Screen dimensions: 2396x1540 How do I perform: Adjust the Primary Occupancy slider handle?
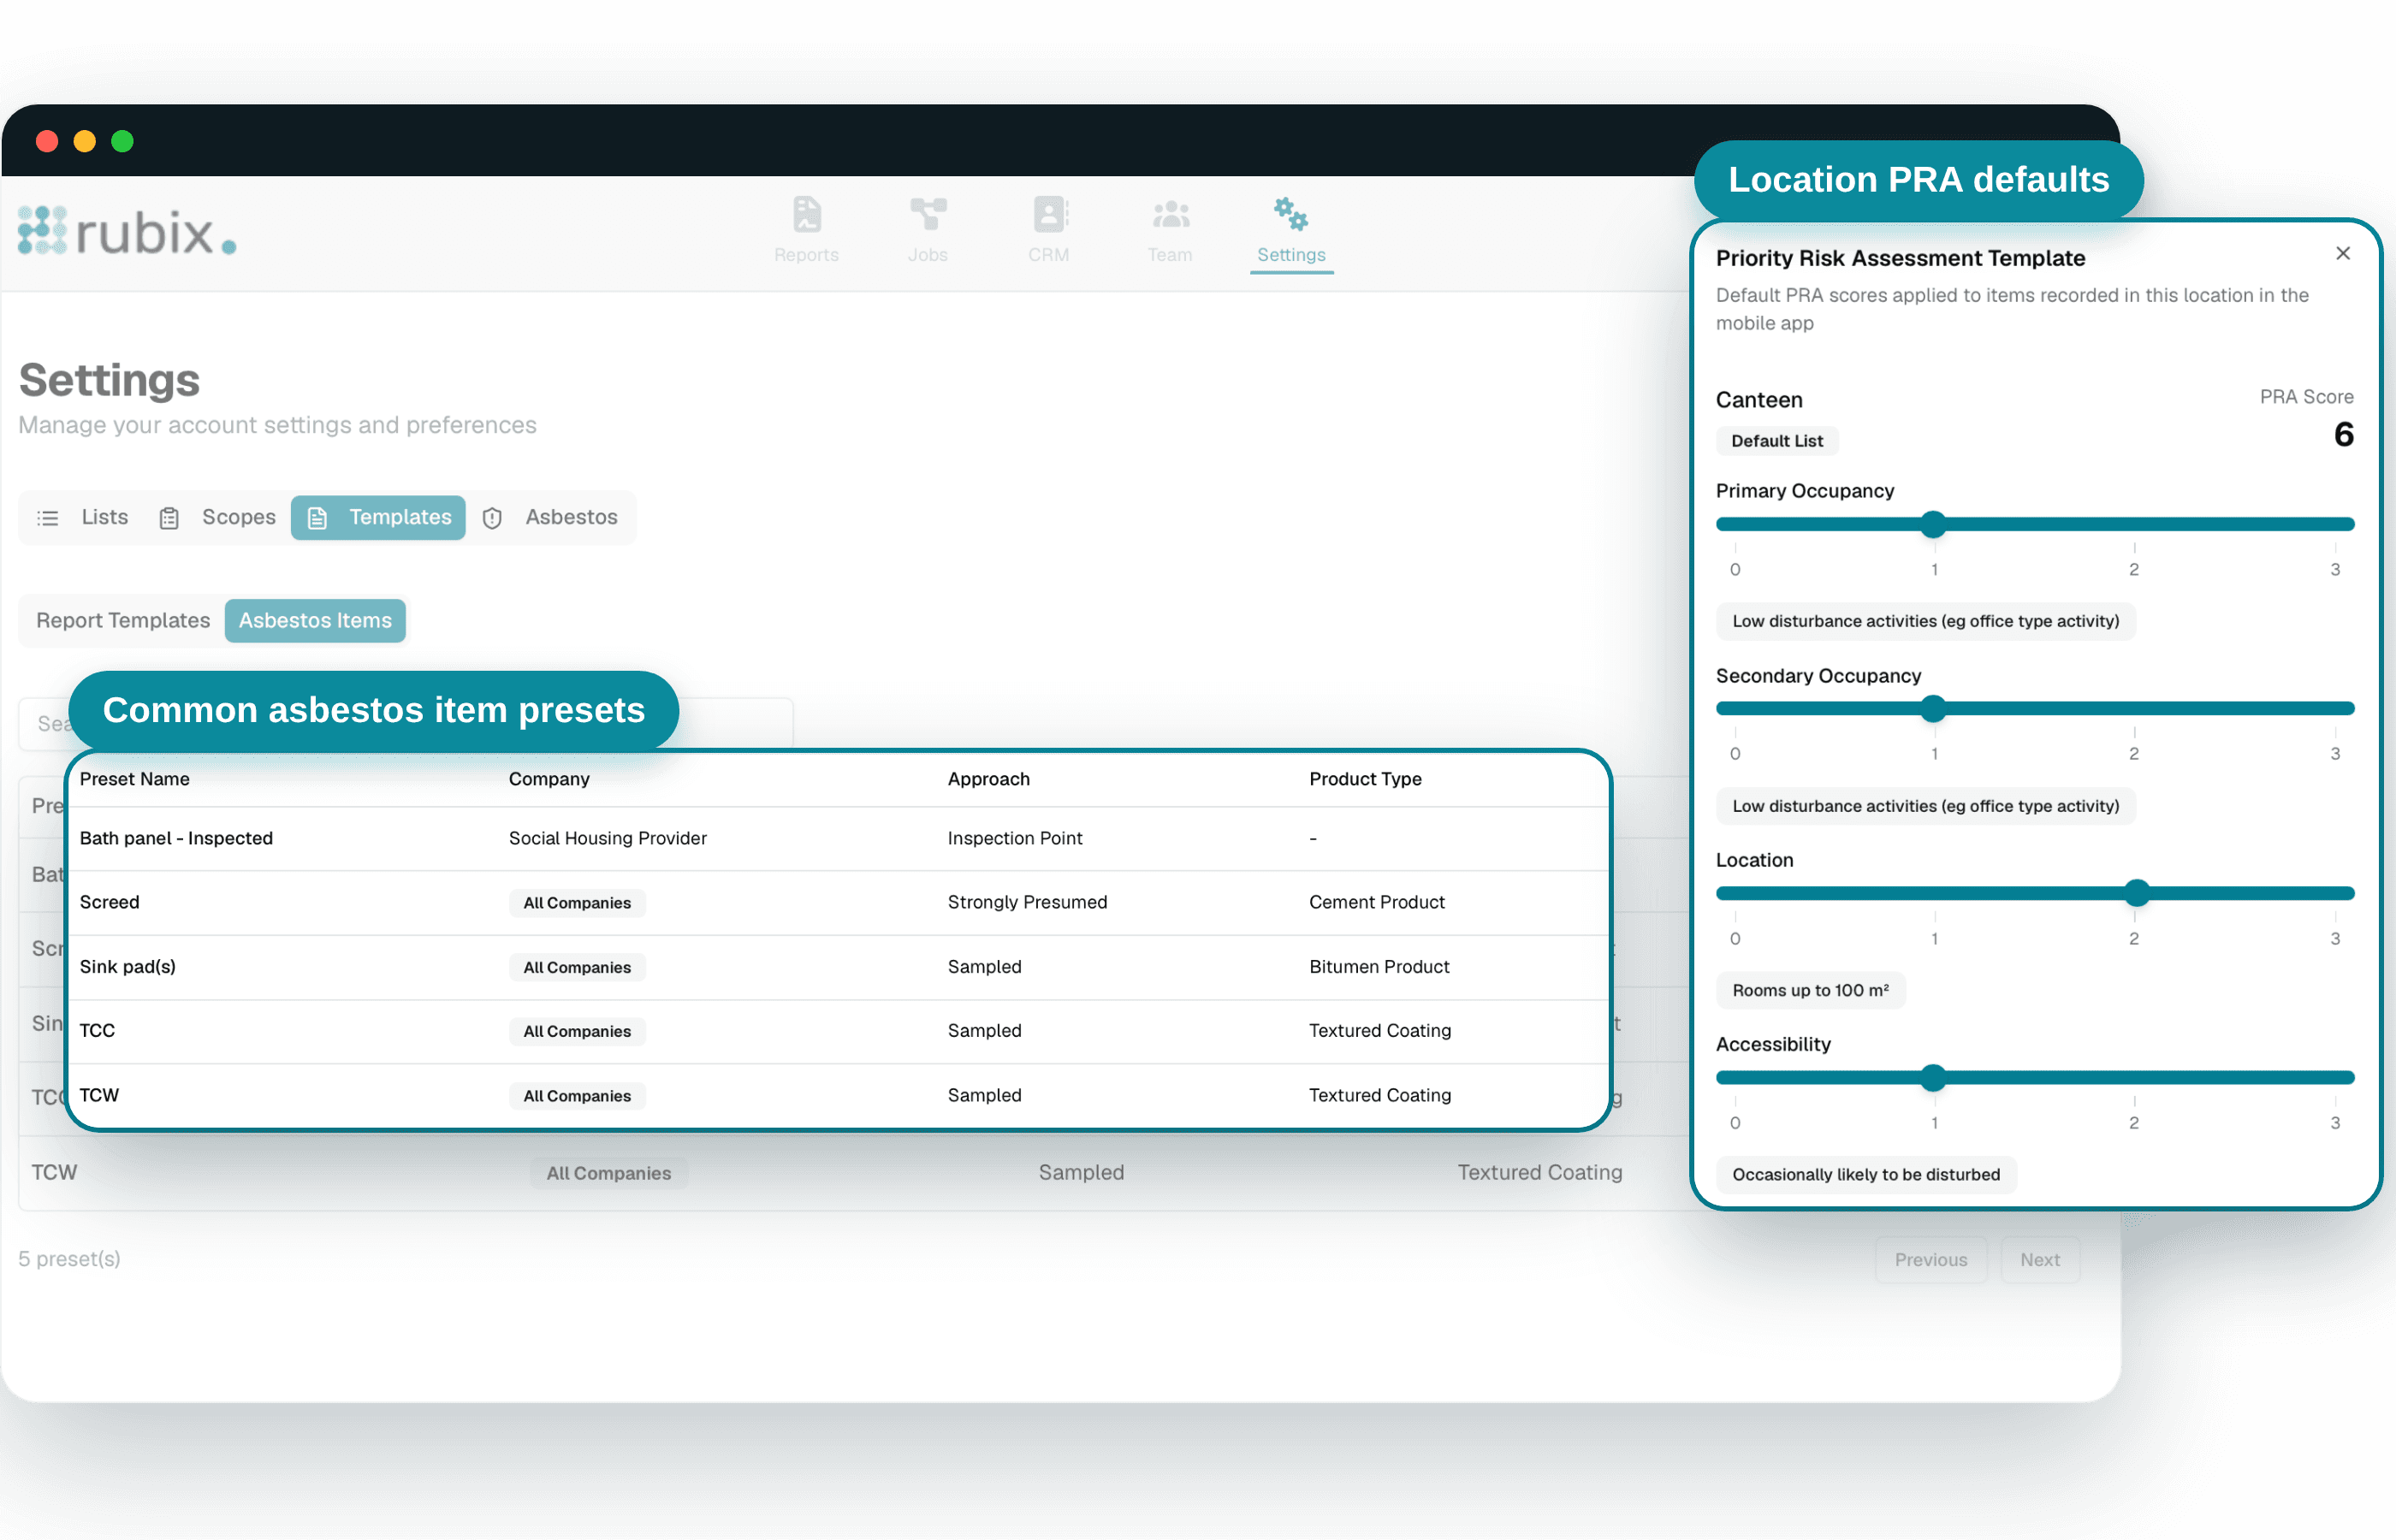coord(1933,524)
